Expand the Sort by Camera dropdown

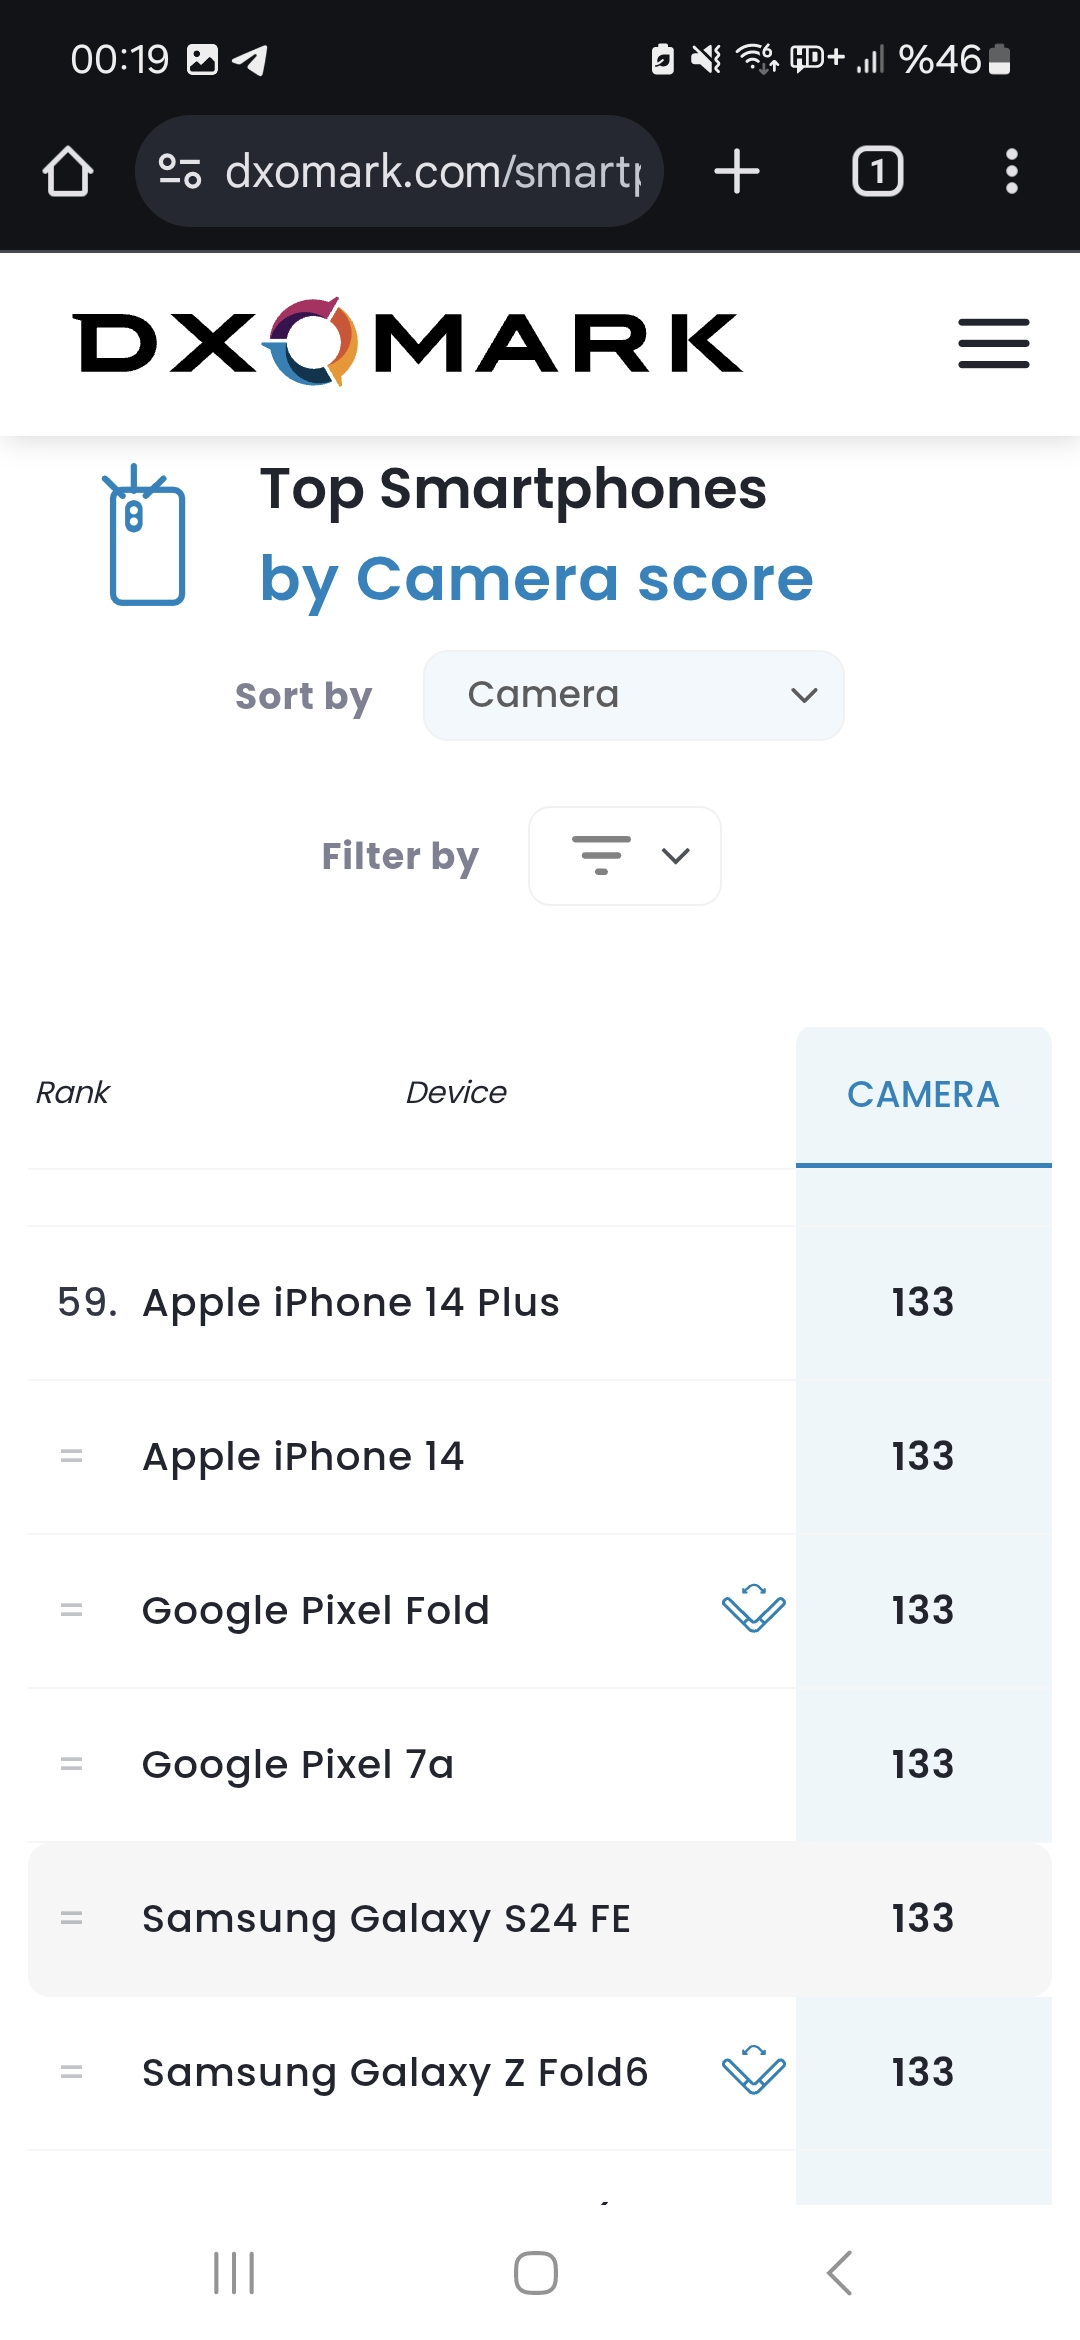(633, 696)
